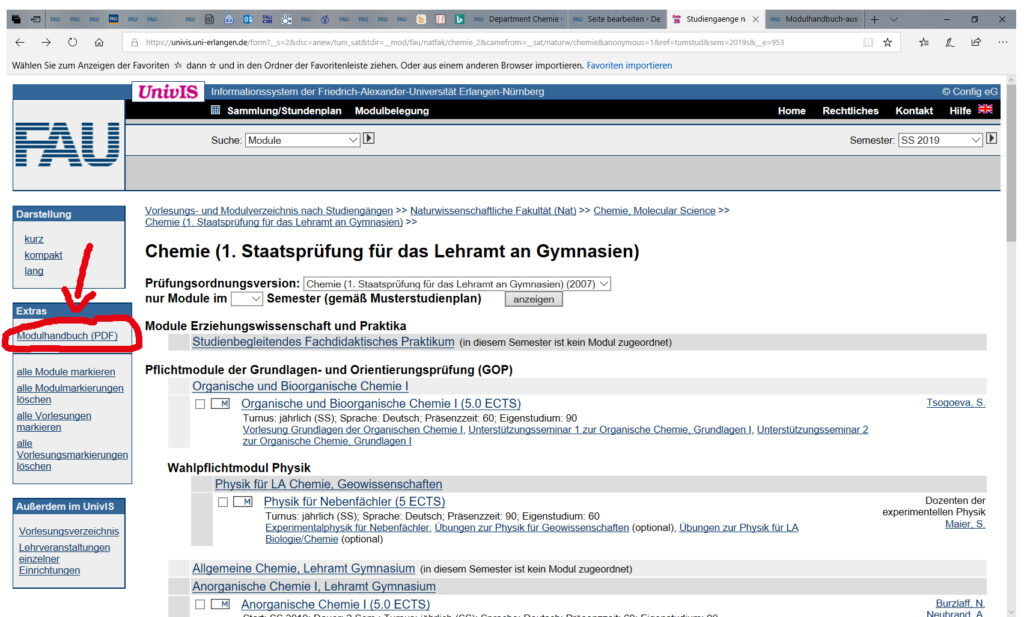Screen dimensions: 1024x617
Task: Open the add notes pen tool
Action: [950, 42]
